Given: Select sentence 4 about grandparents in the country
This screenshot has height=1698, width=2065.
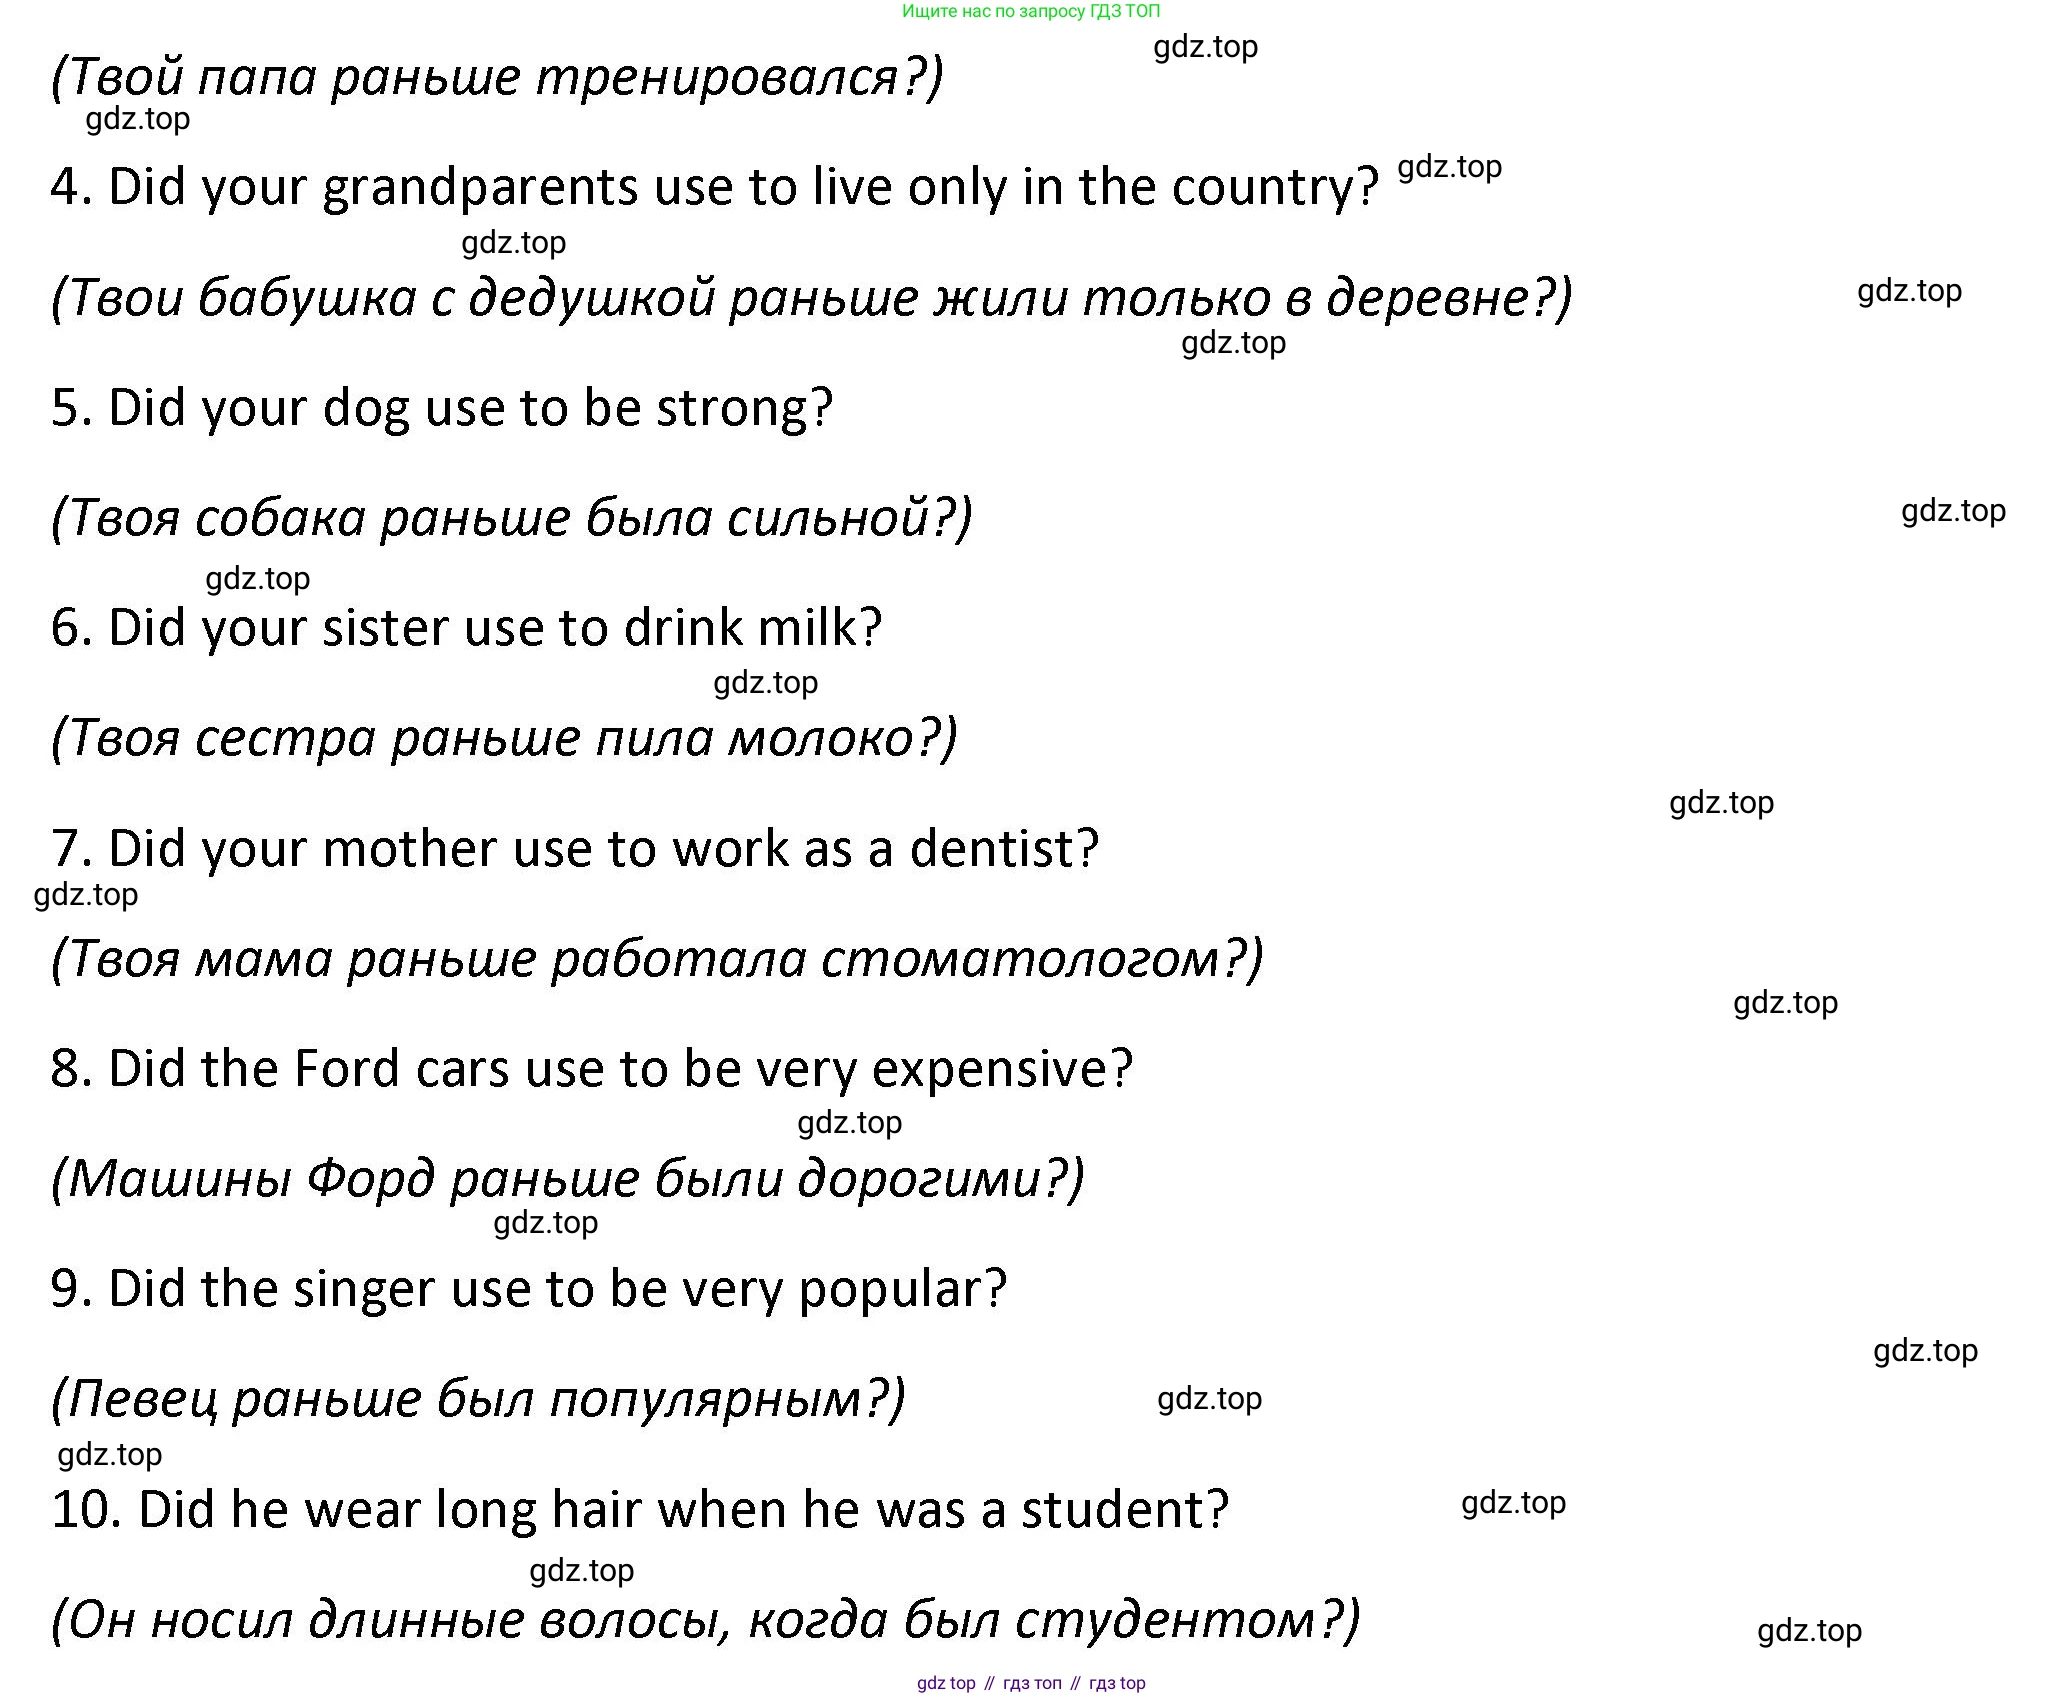Looking at the screenshot, I should click(714, 187).
